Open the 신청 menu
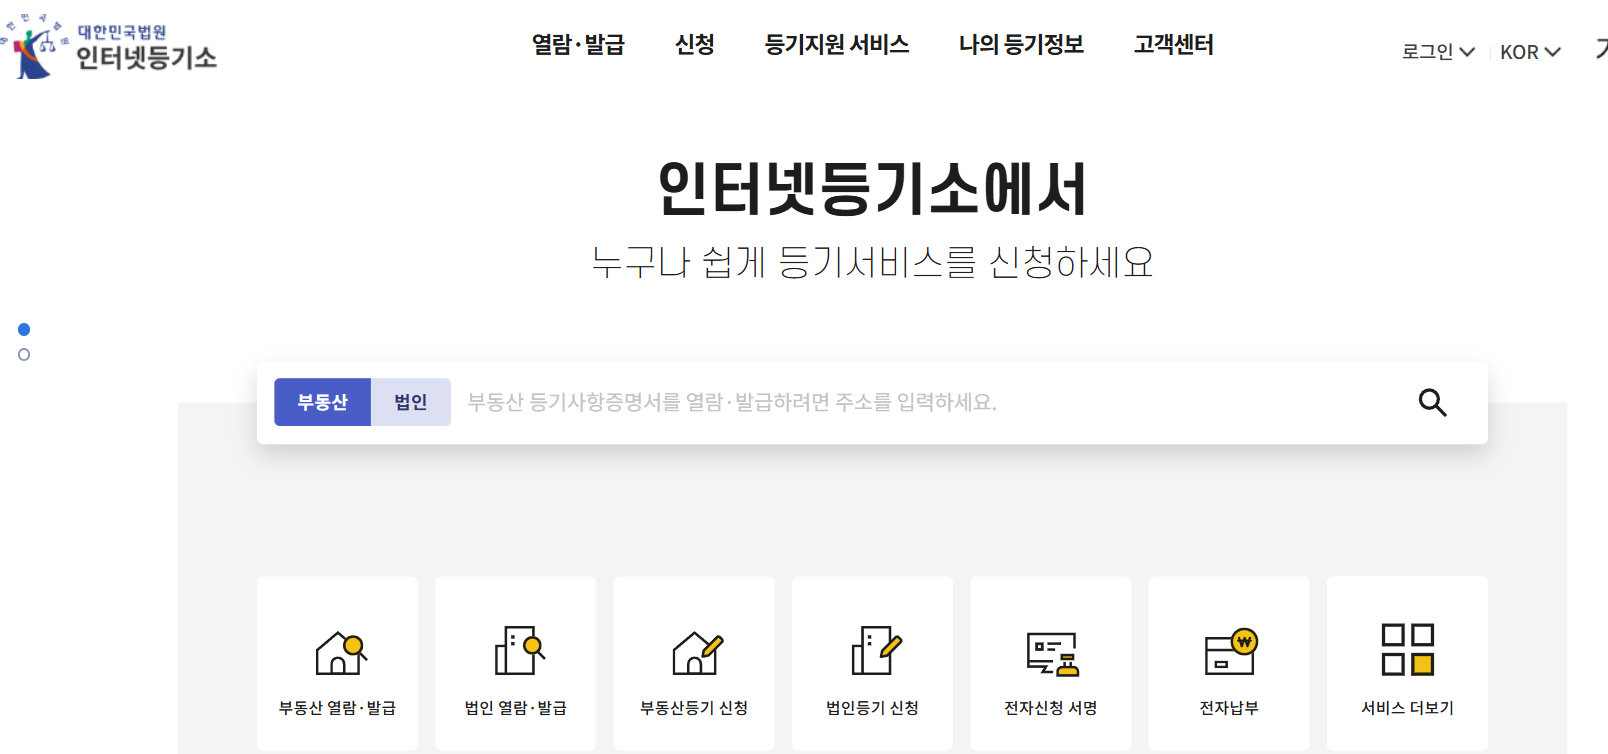 pos(695,45)
